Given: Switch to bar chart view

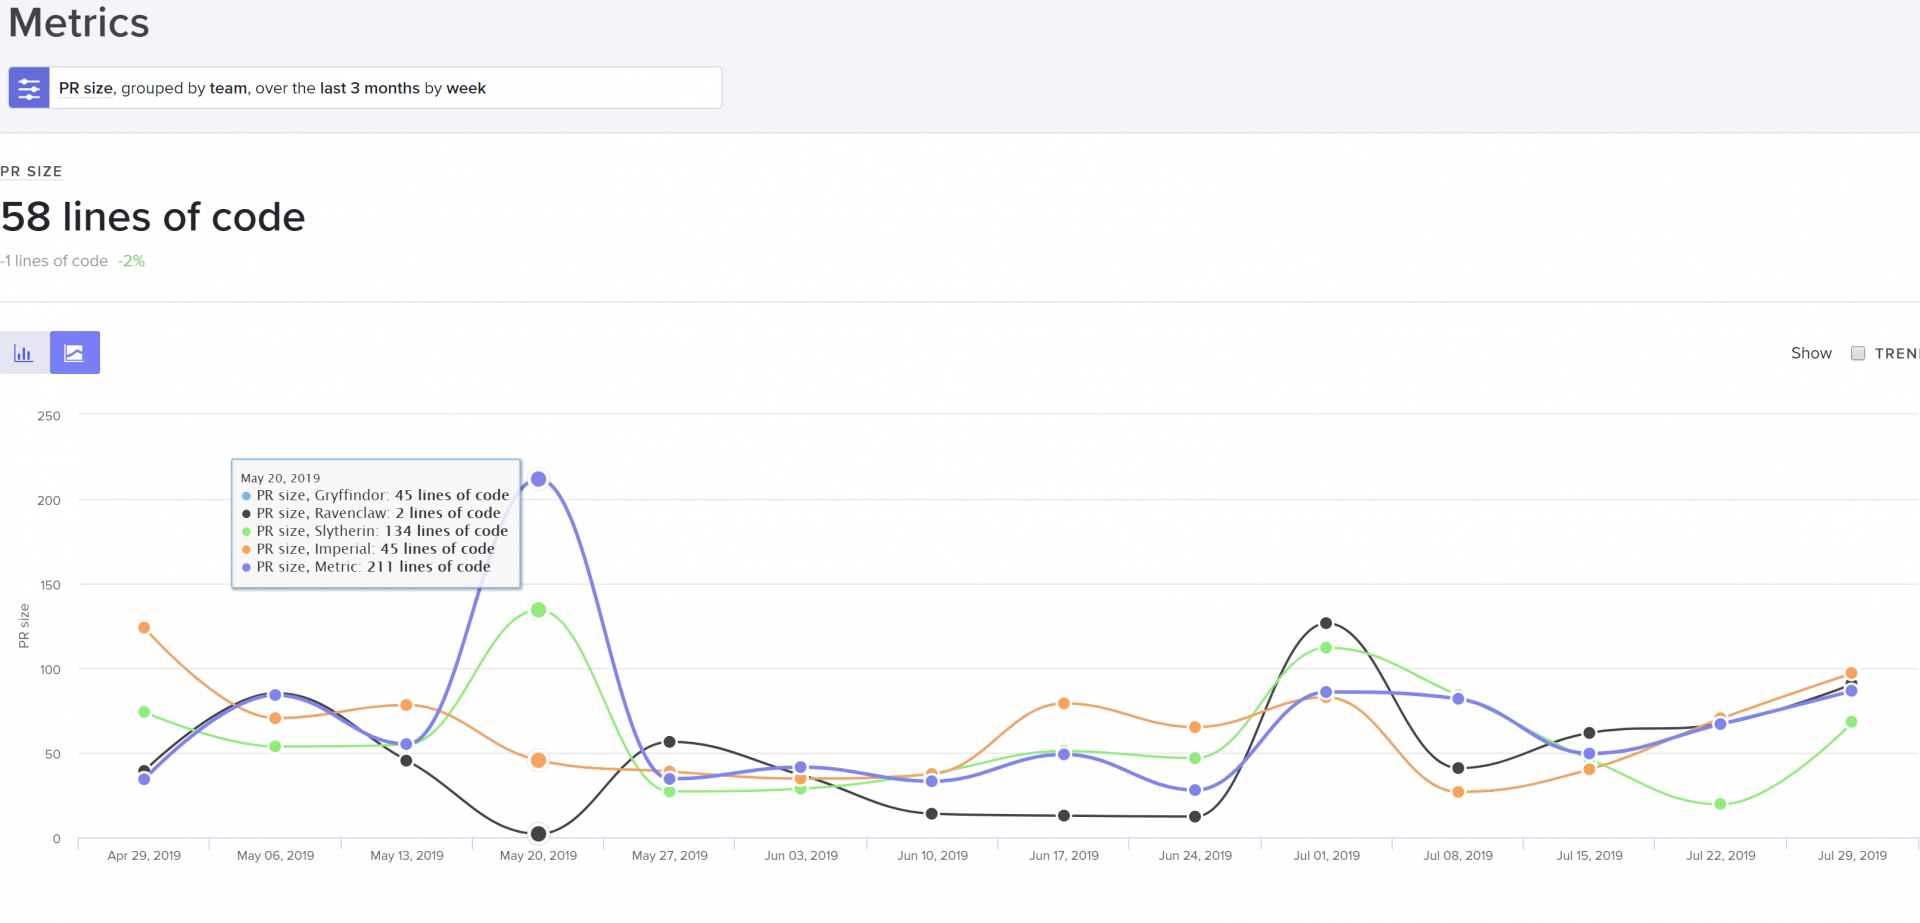Looking at the screenshot, I should click(24, 352).
